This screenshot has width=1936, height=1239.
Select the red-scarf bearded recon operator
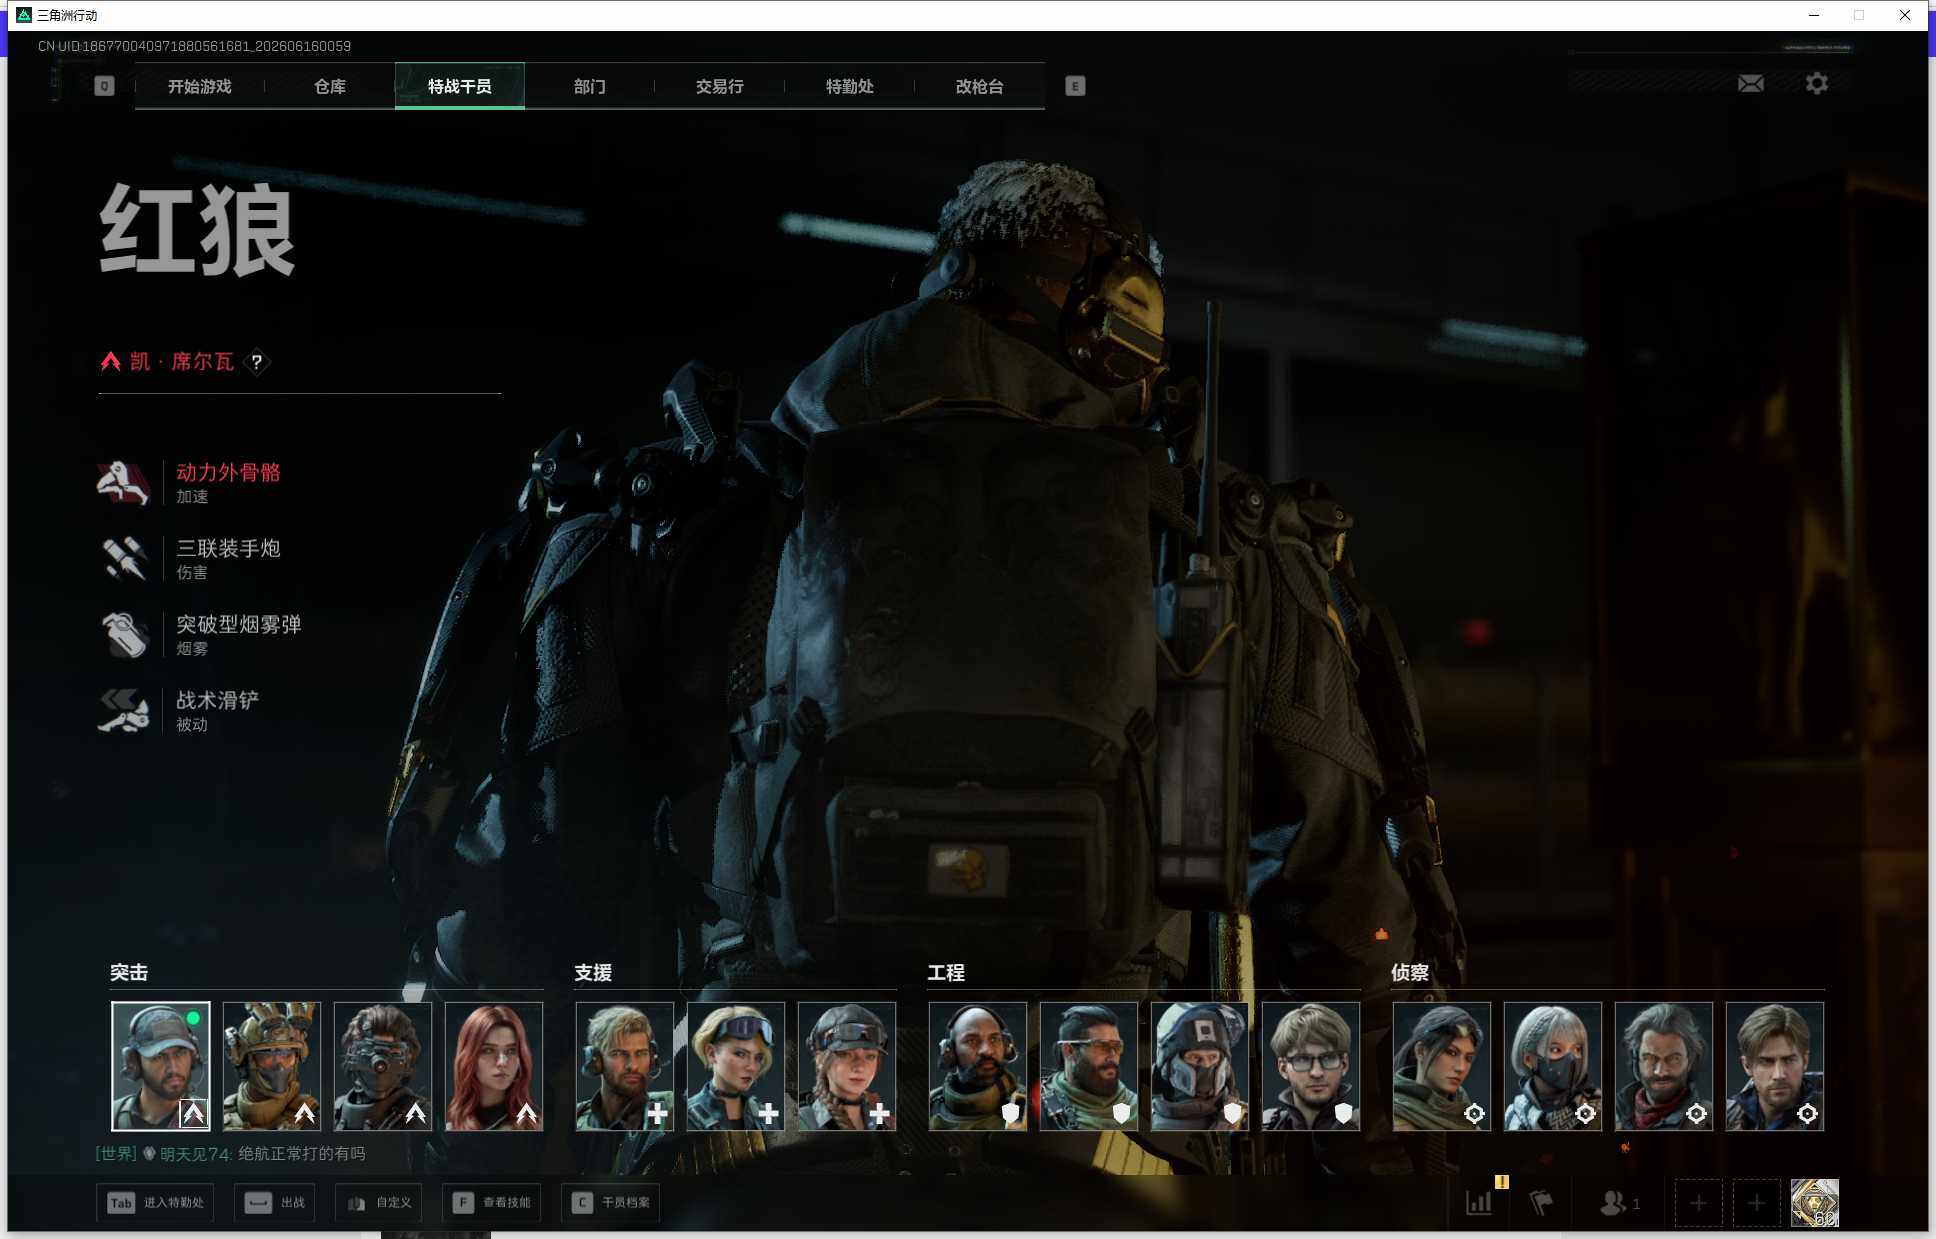click(x=1664, y=1067)
